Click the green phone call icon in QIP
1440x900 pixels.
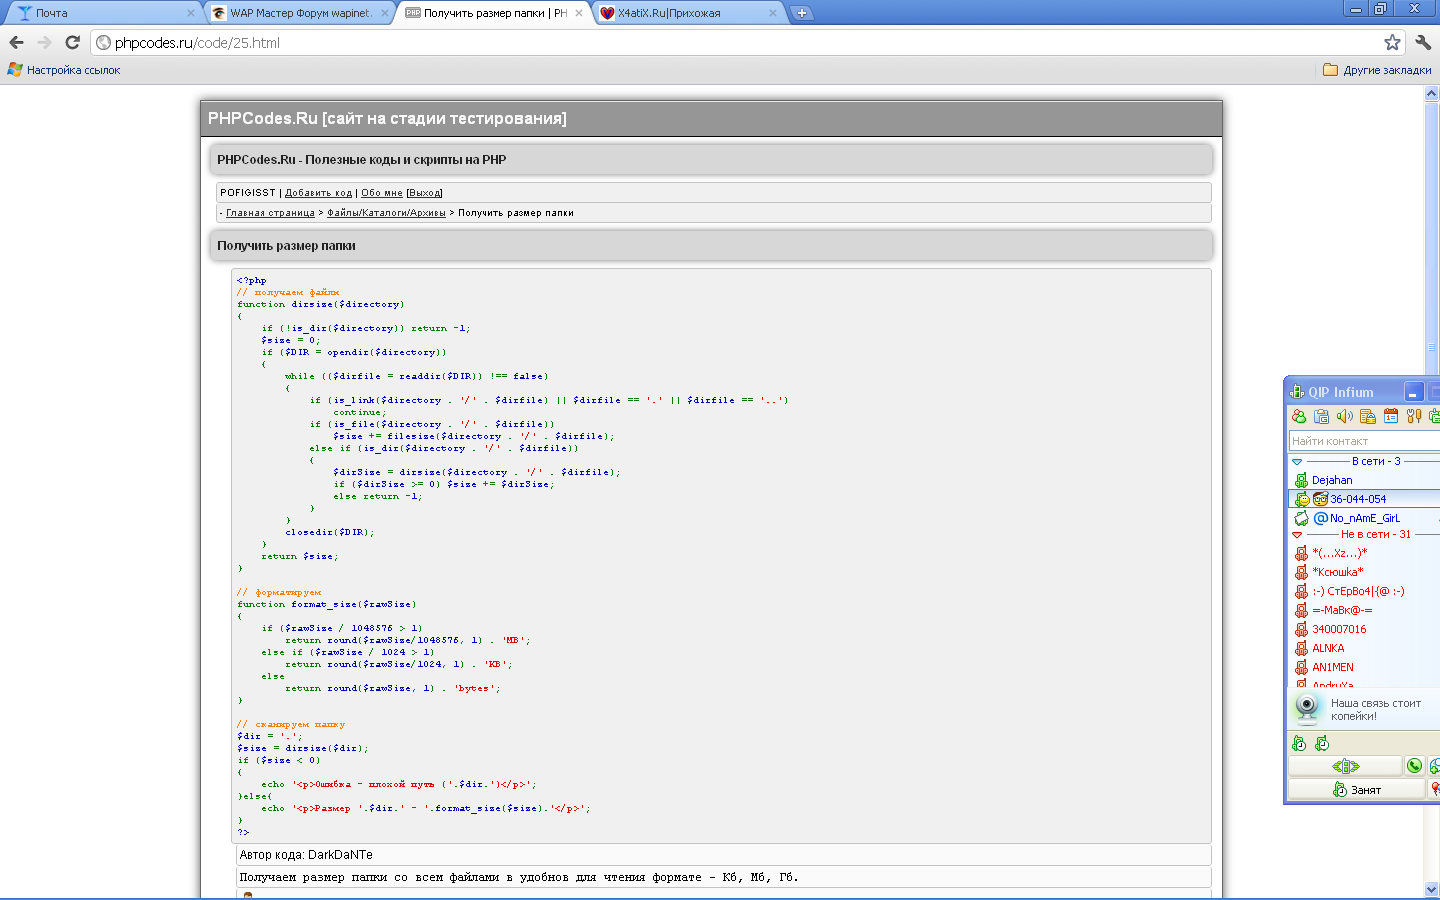coord(1414,766)
